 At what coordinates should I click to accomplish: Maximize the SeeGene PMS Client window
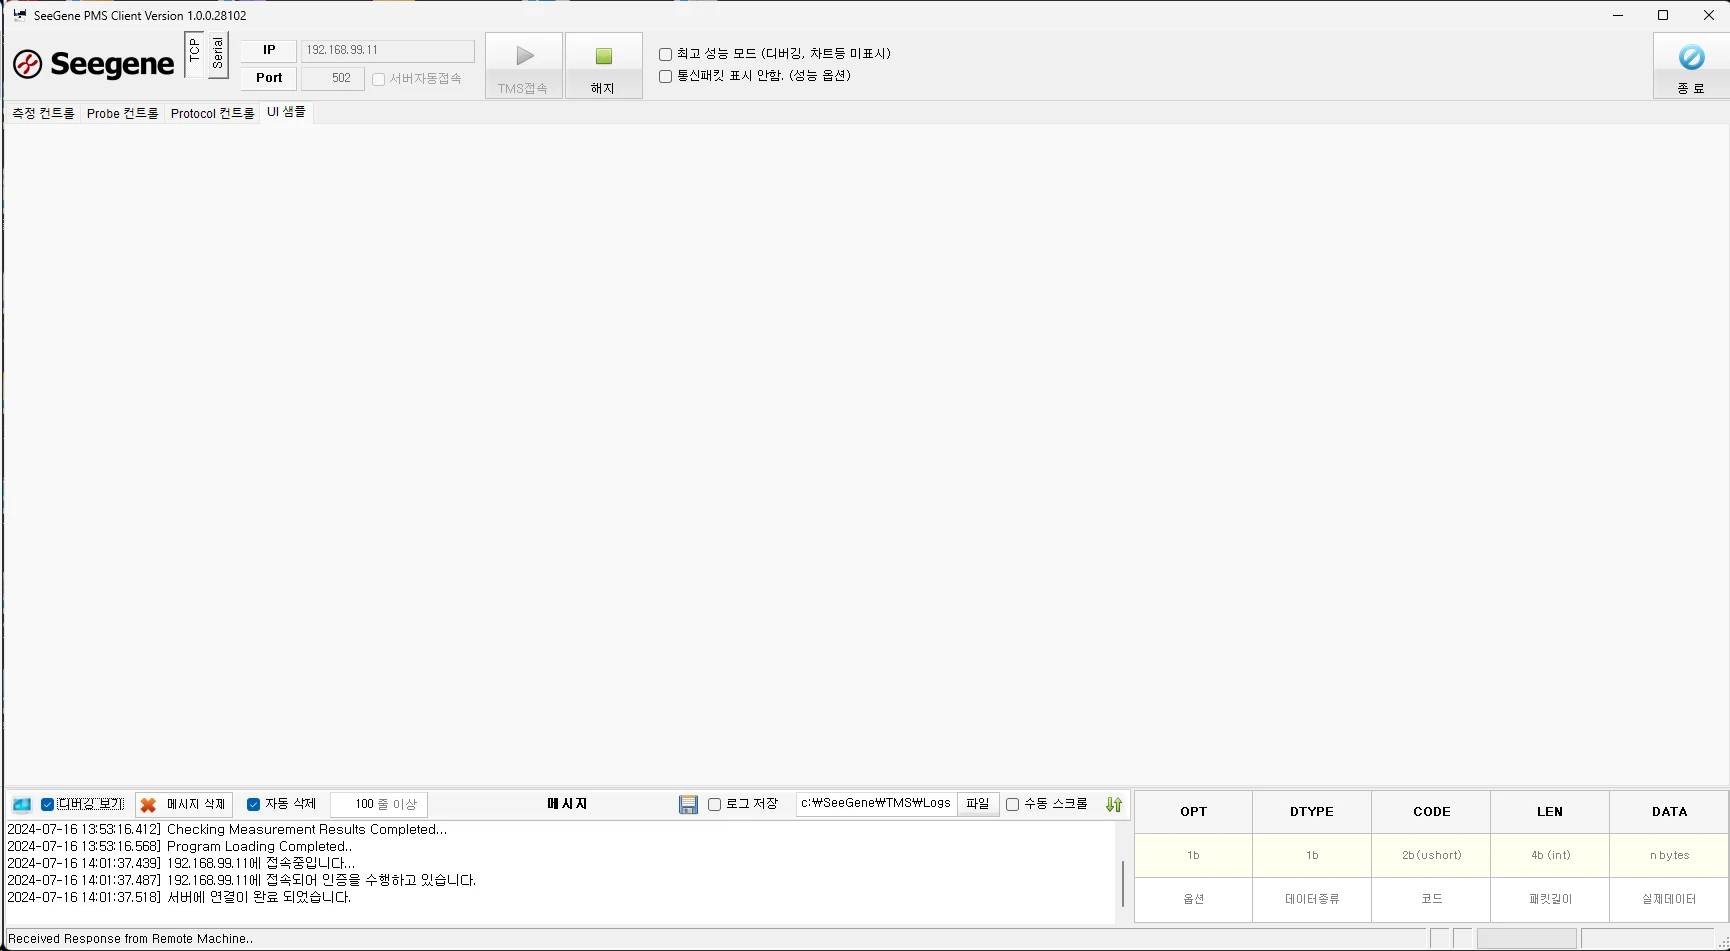pos(1663,15)
